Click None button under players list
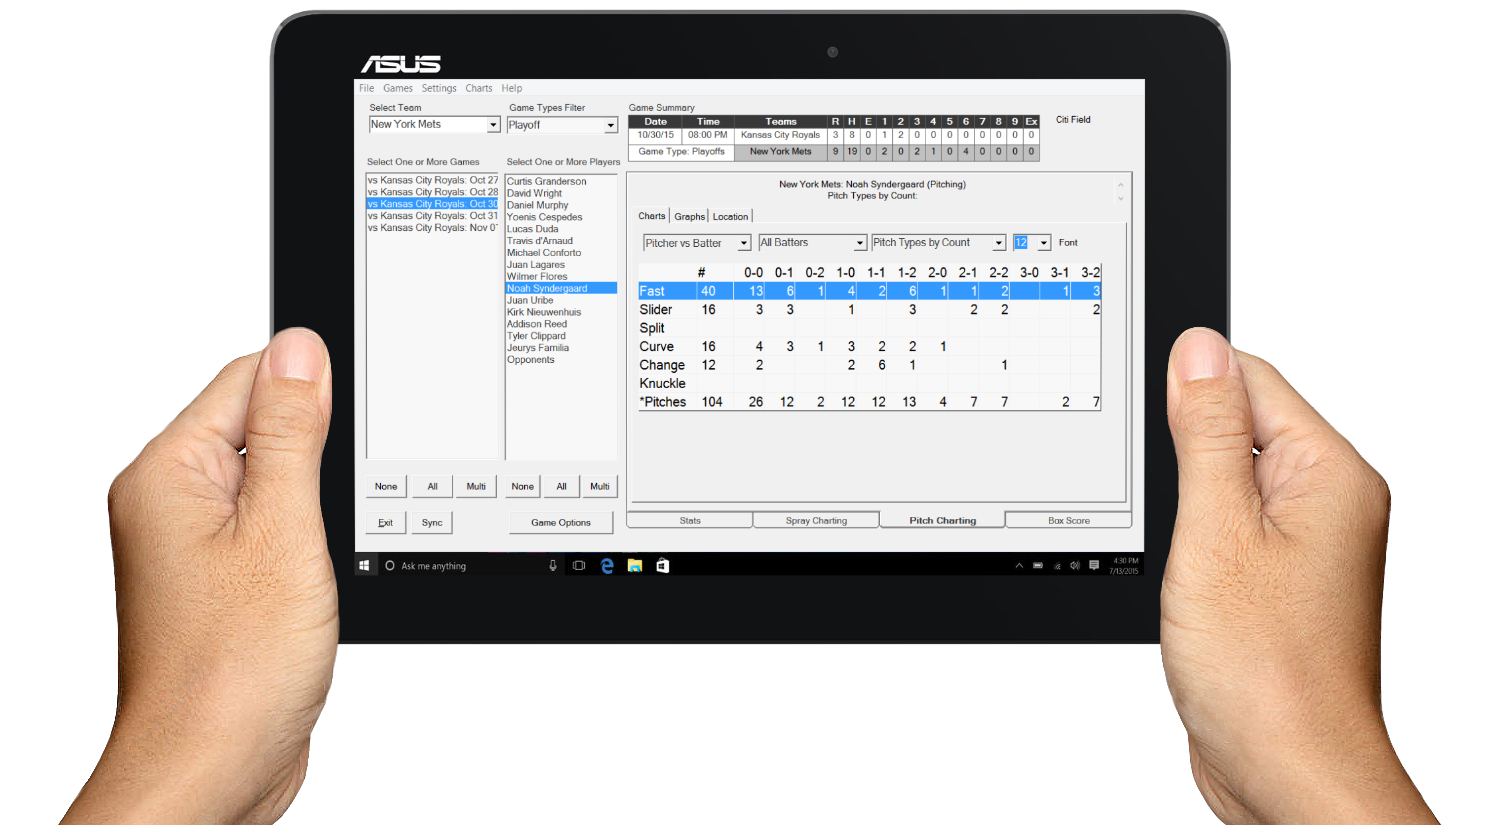Viewport: 1500px width, 825px height. (x=523, y=487)
